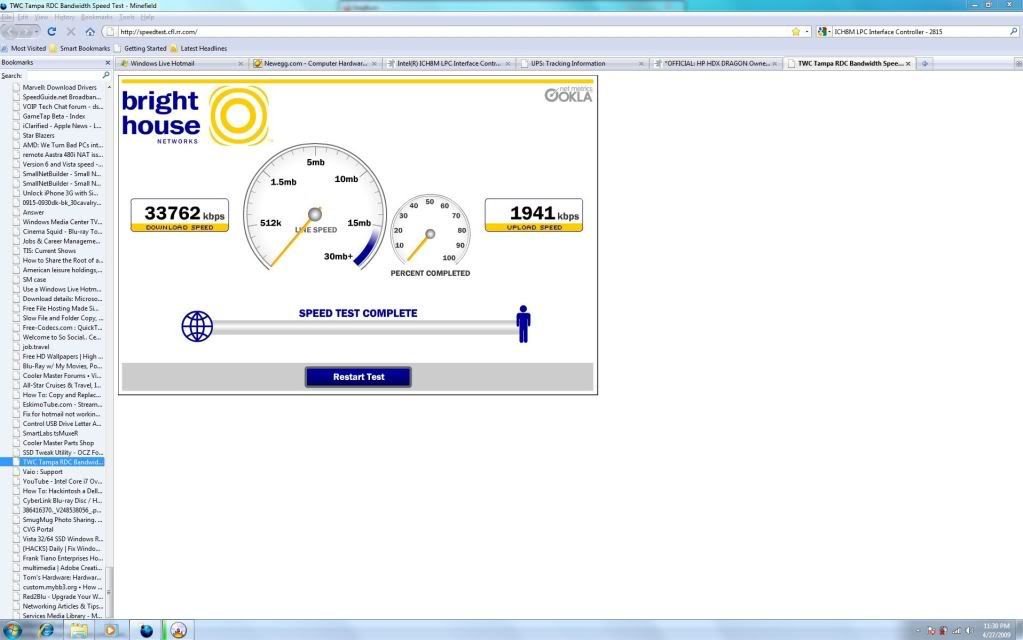The width and height of the screenshot is (1023, 640).
Task: Open a new tab with the plus button
Action: click(x=924, y=63)
